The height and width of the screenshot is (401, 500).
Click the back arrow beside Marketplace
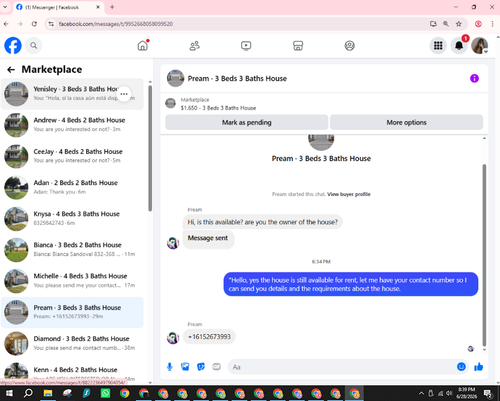[x=11, y=69]
